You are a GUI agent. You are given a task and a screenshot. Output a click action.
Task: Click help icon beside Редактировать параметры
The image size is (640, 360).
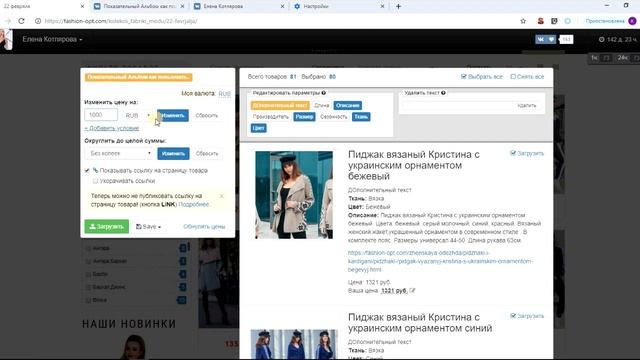tap(323, 93)
